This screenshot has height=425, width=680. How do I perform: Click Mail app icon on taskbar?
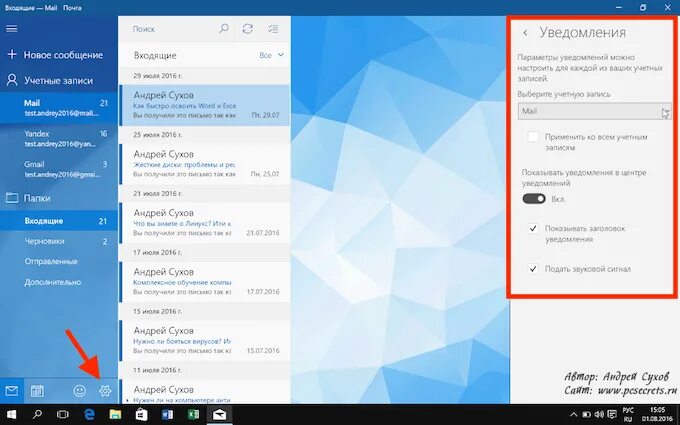click(219, 415)
